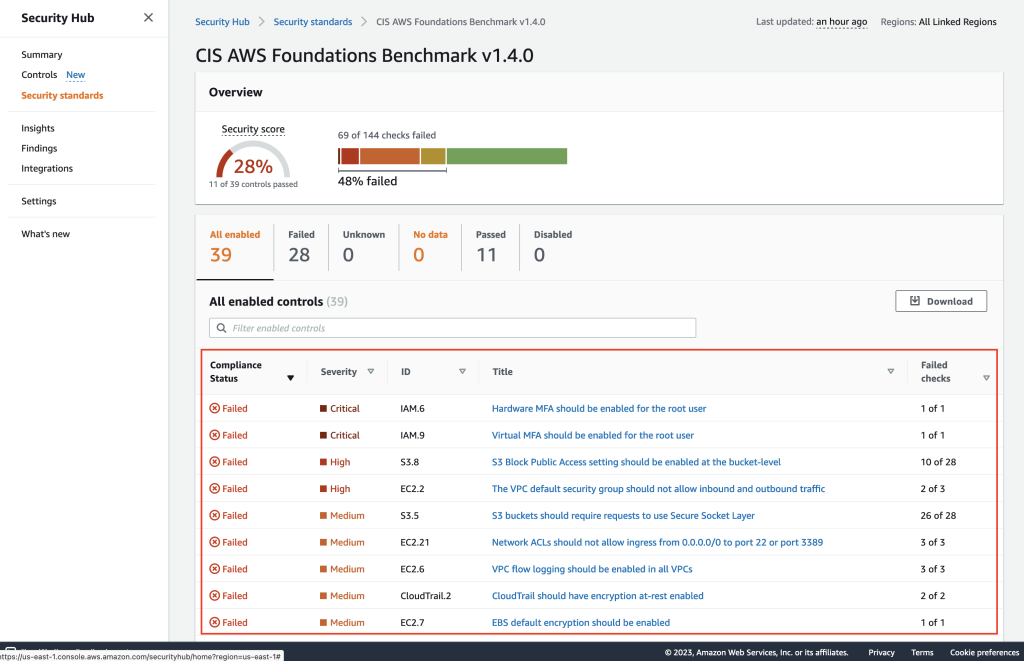1024x661 pixels.
Task: Click the Failed status icon for S3.5
Action: (214, 515)
